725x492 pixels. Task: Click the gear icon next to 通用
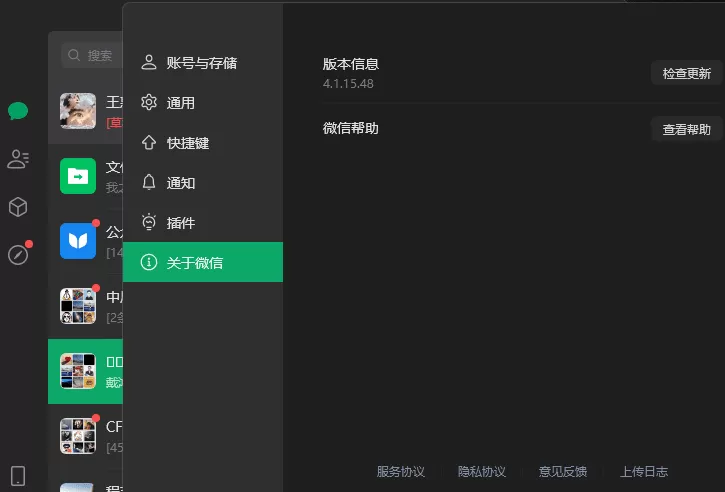[148, 102]
